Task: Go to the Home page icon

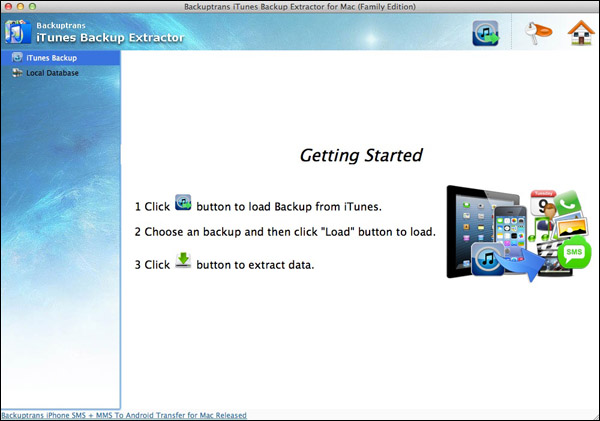Action: [581, 33]
